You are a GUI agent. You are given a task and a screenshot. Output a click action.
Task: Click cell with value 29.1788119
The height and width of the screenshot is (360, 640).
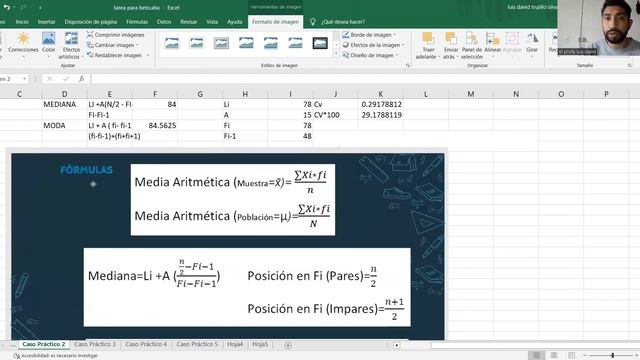pyautogui.click(x=380, y=115)
